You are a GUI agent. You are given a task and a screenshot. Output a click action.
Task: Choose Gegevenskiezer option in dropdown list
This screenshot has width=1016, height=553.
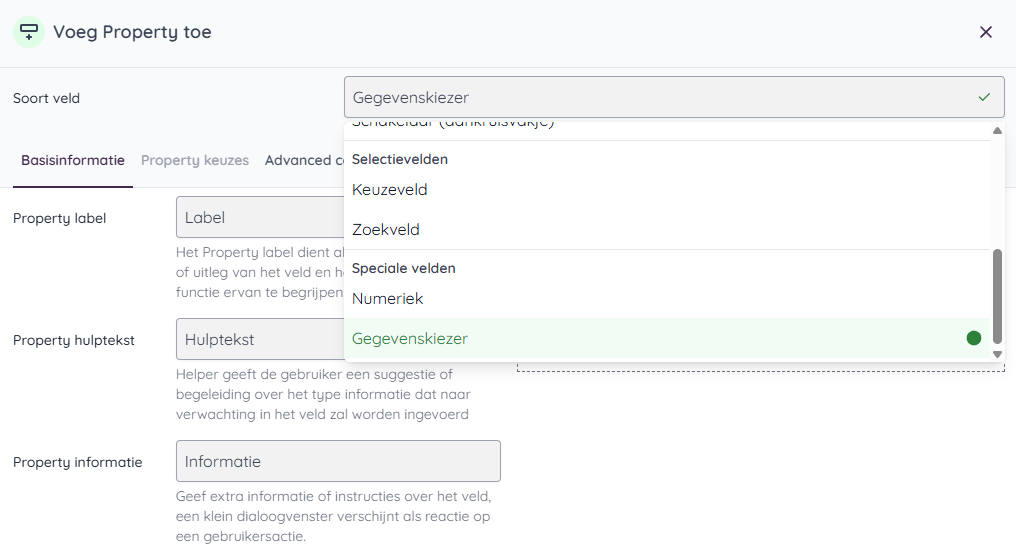click(667, 338)
